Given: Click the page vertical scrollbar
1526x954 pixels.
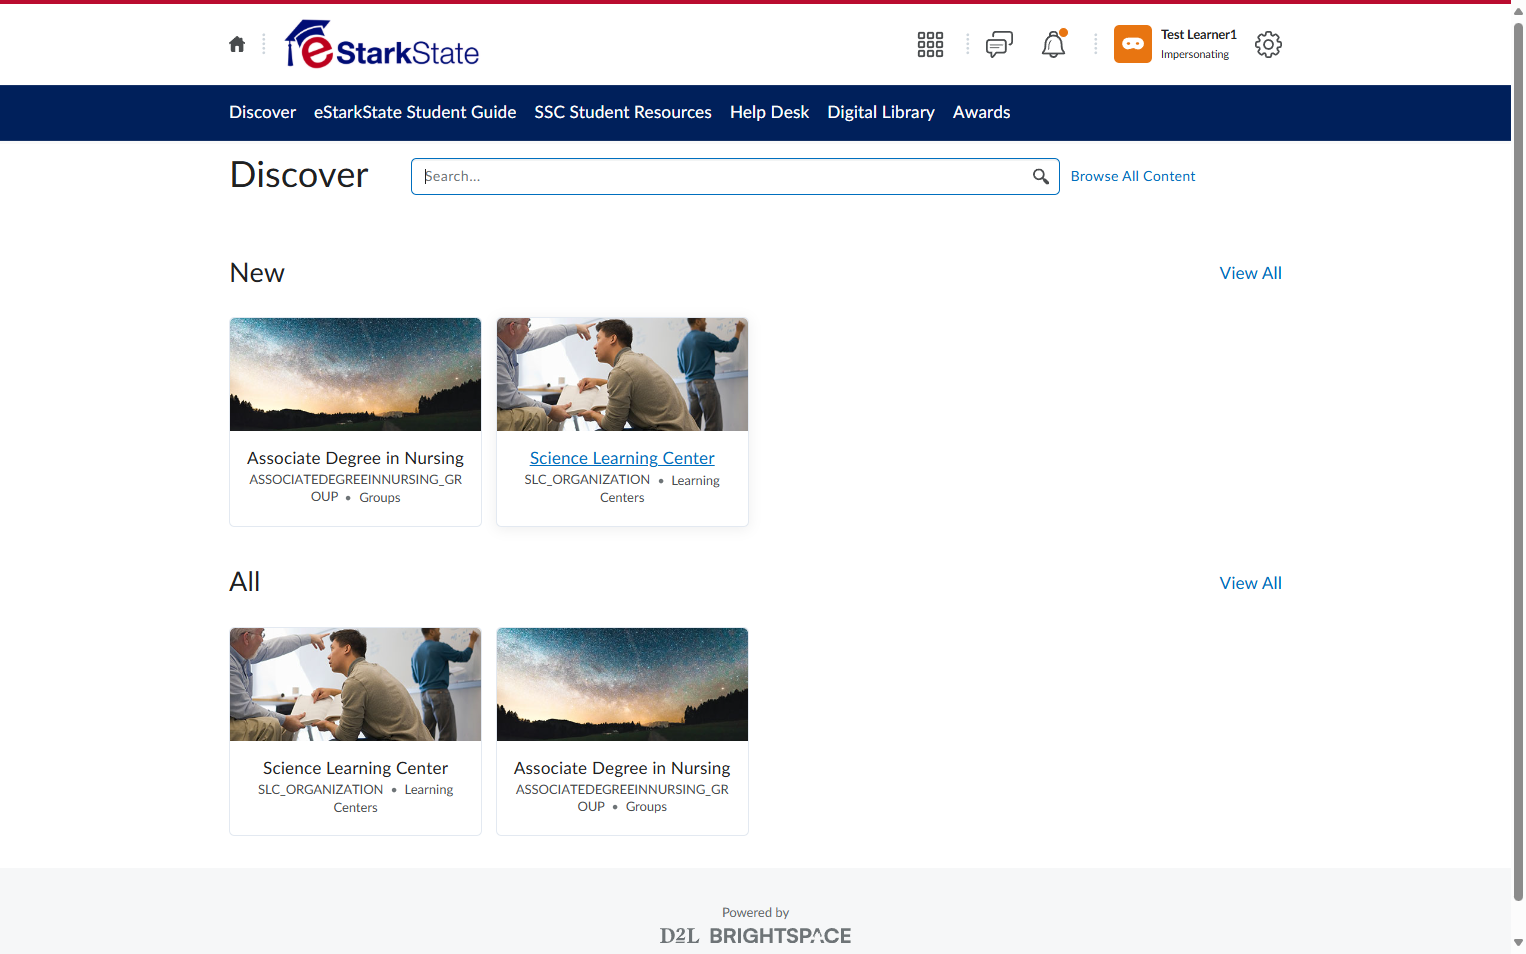Looking at the screenshot, I should coord(1518,460).
